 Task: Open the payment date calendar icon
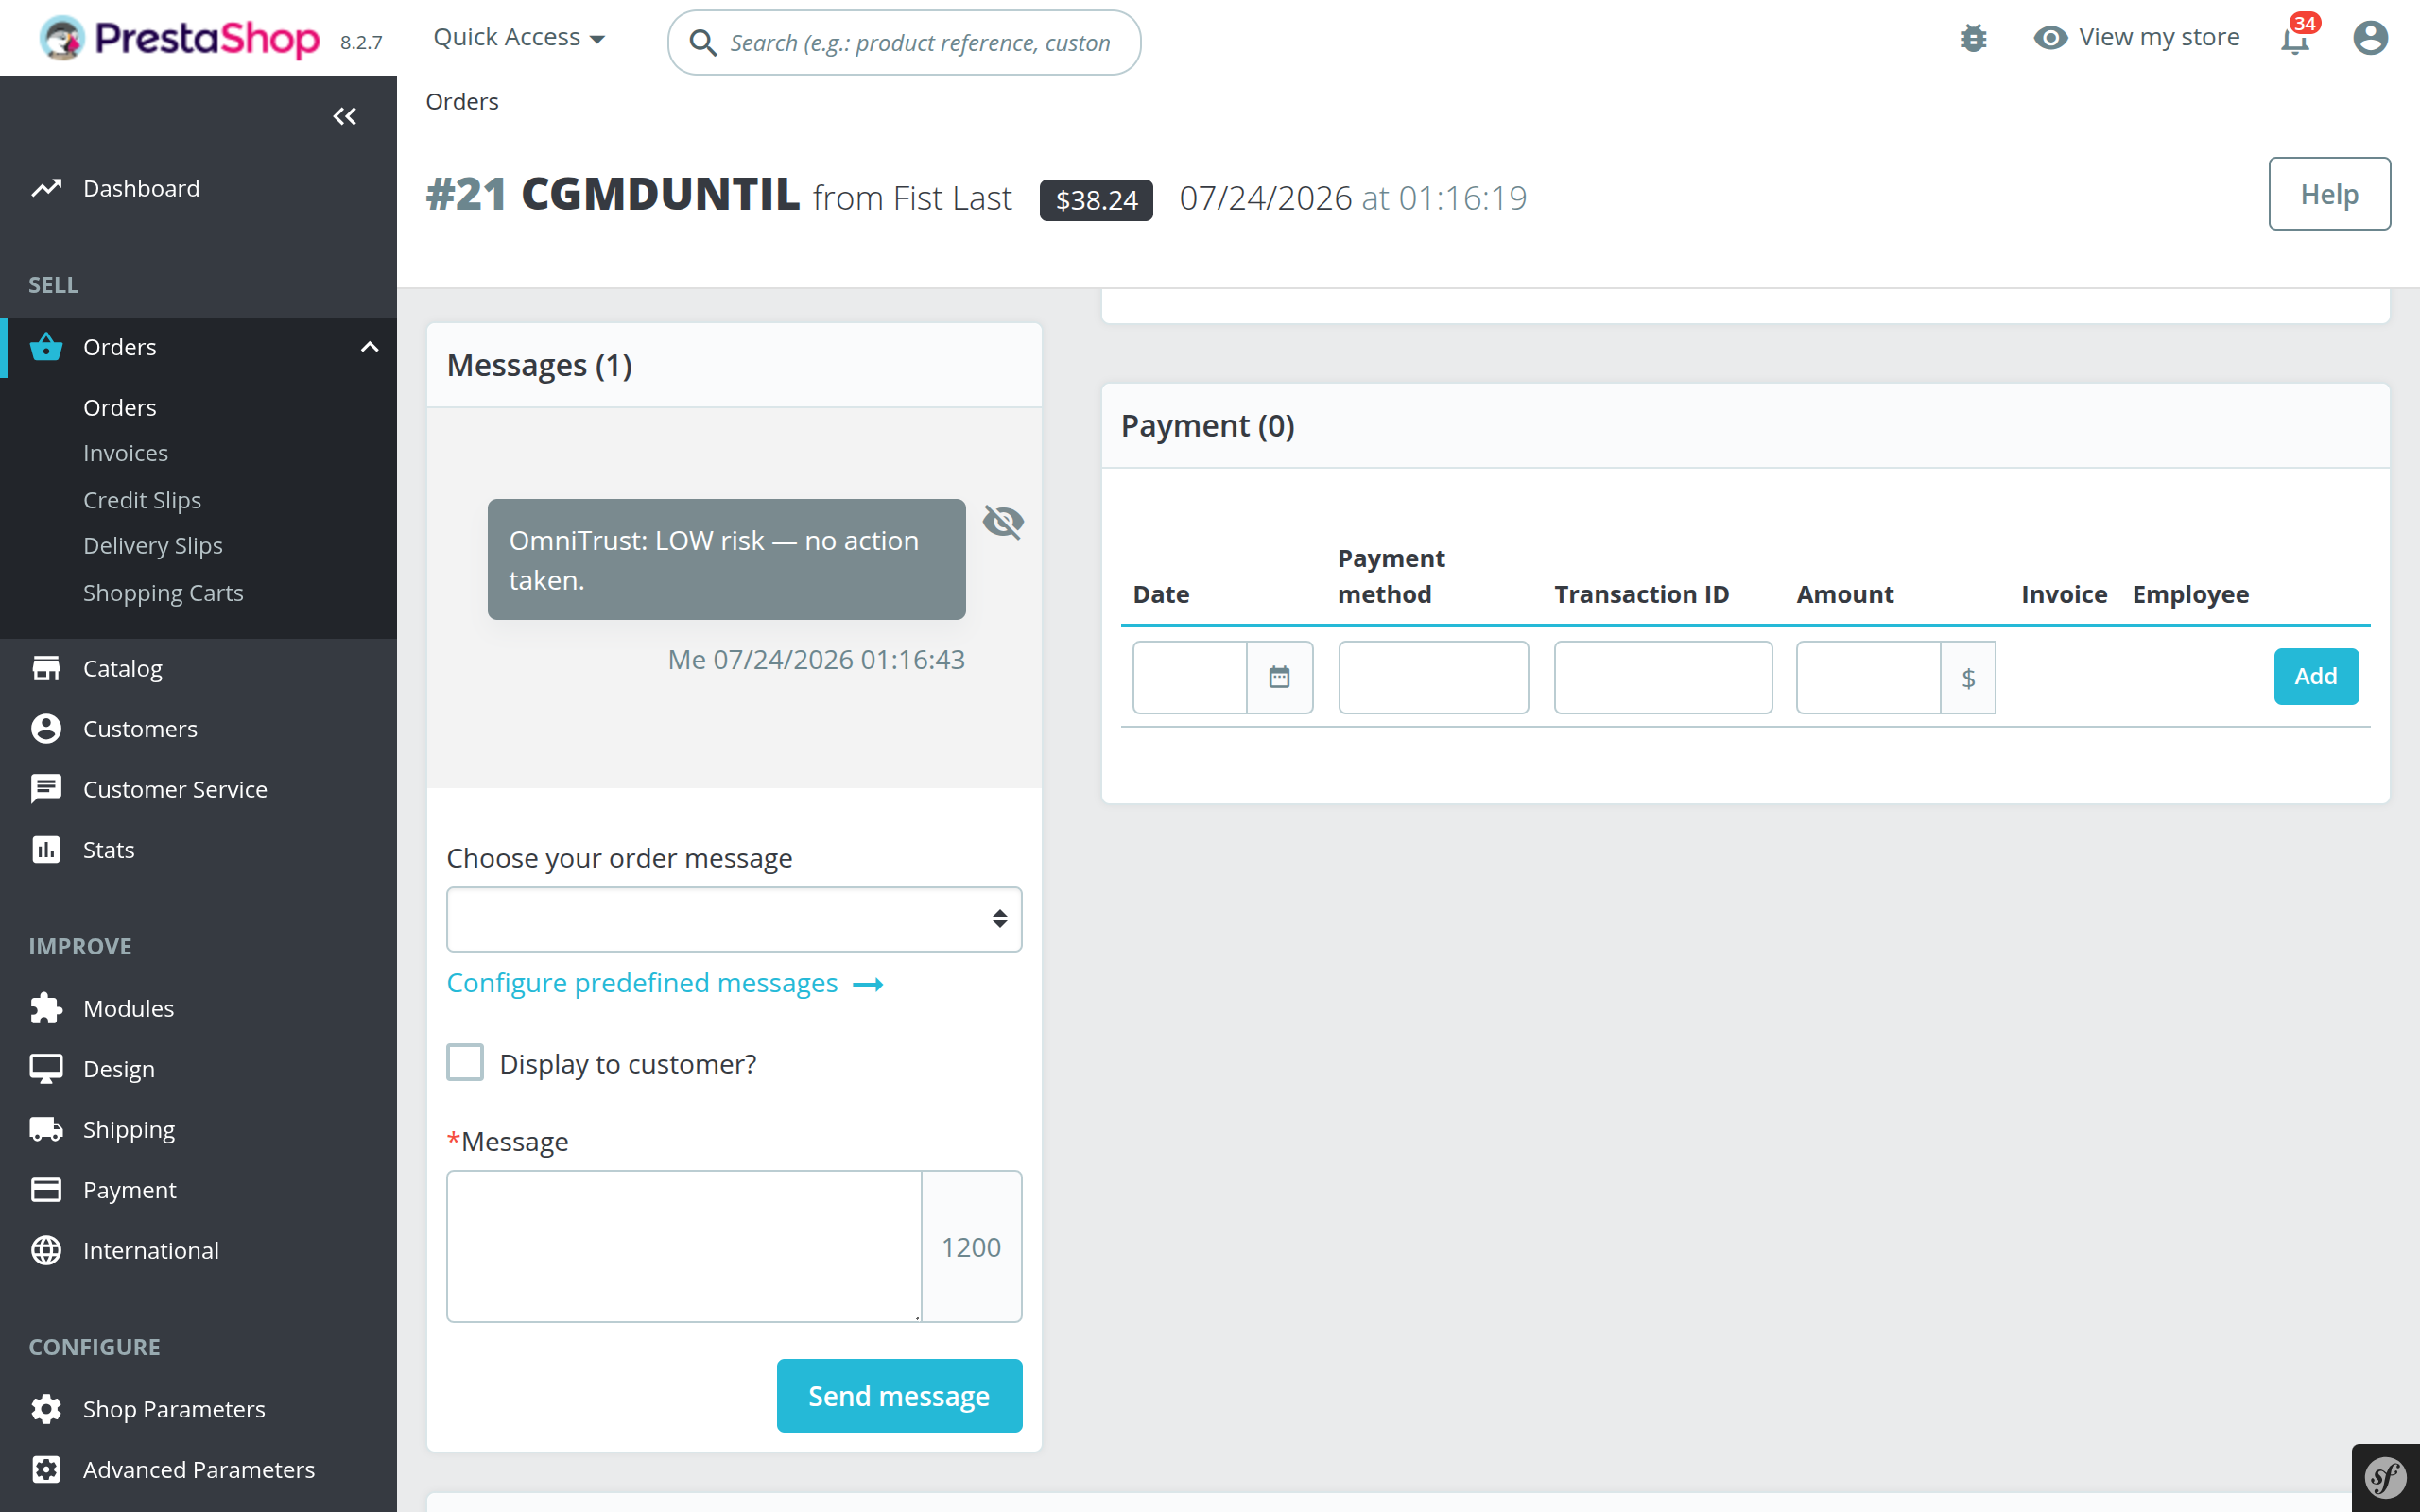[x=1279, y=677]
